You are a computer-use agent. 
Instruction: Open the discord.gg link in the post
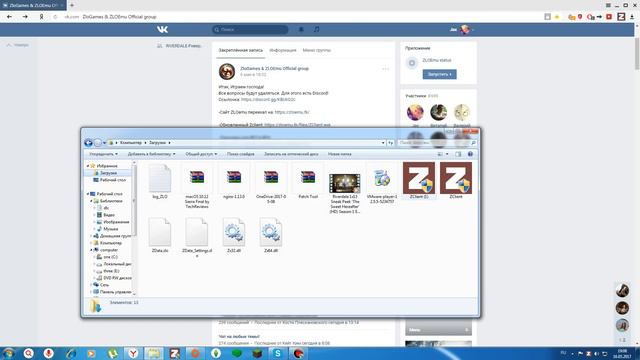point(268,100)
